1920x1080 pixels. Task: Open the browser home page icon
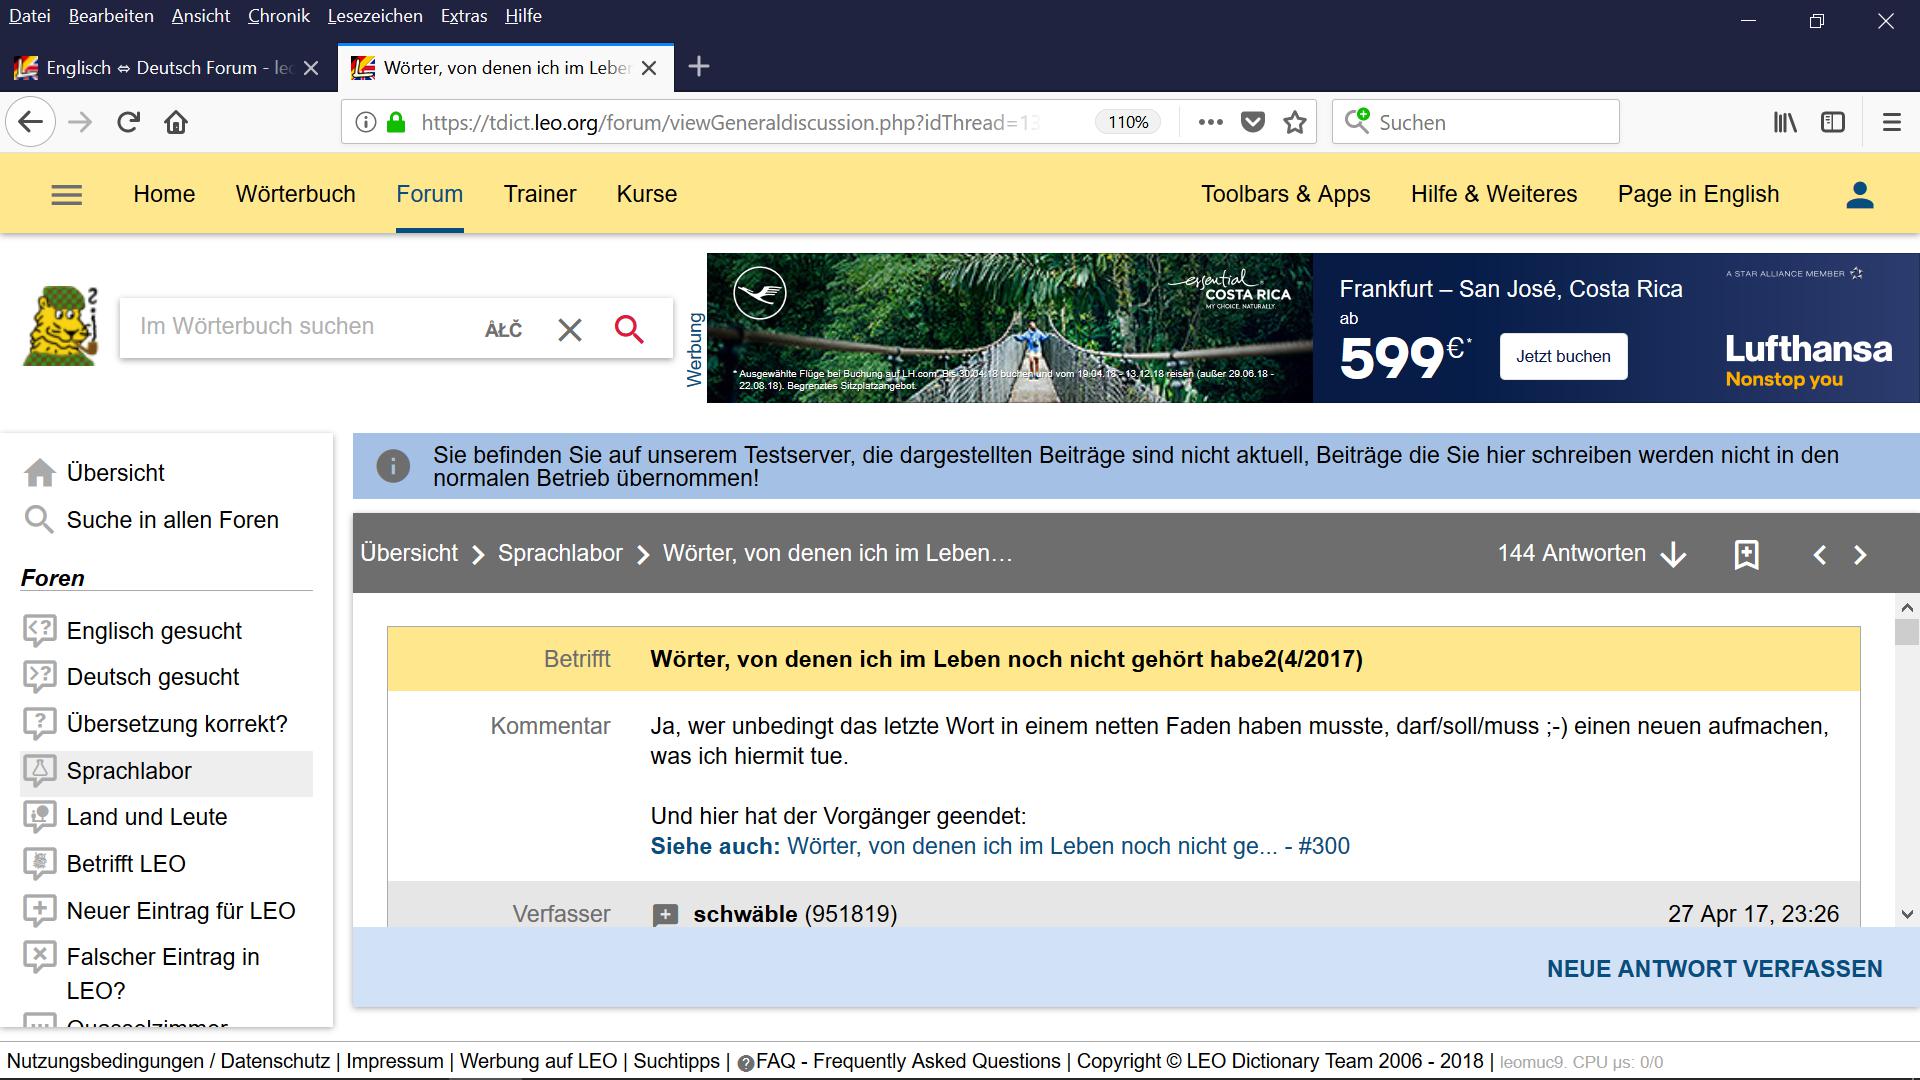(176, 122)
